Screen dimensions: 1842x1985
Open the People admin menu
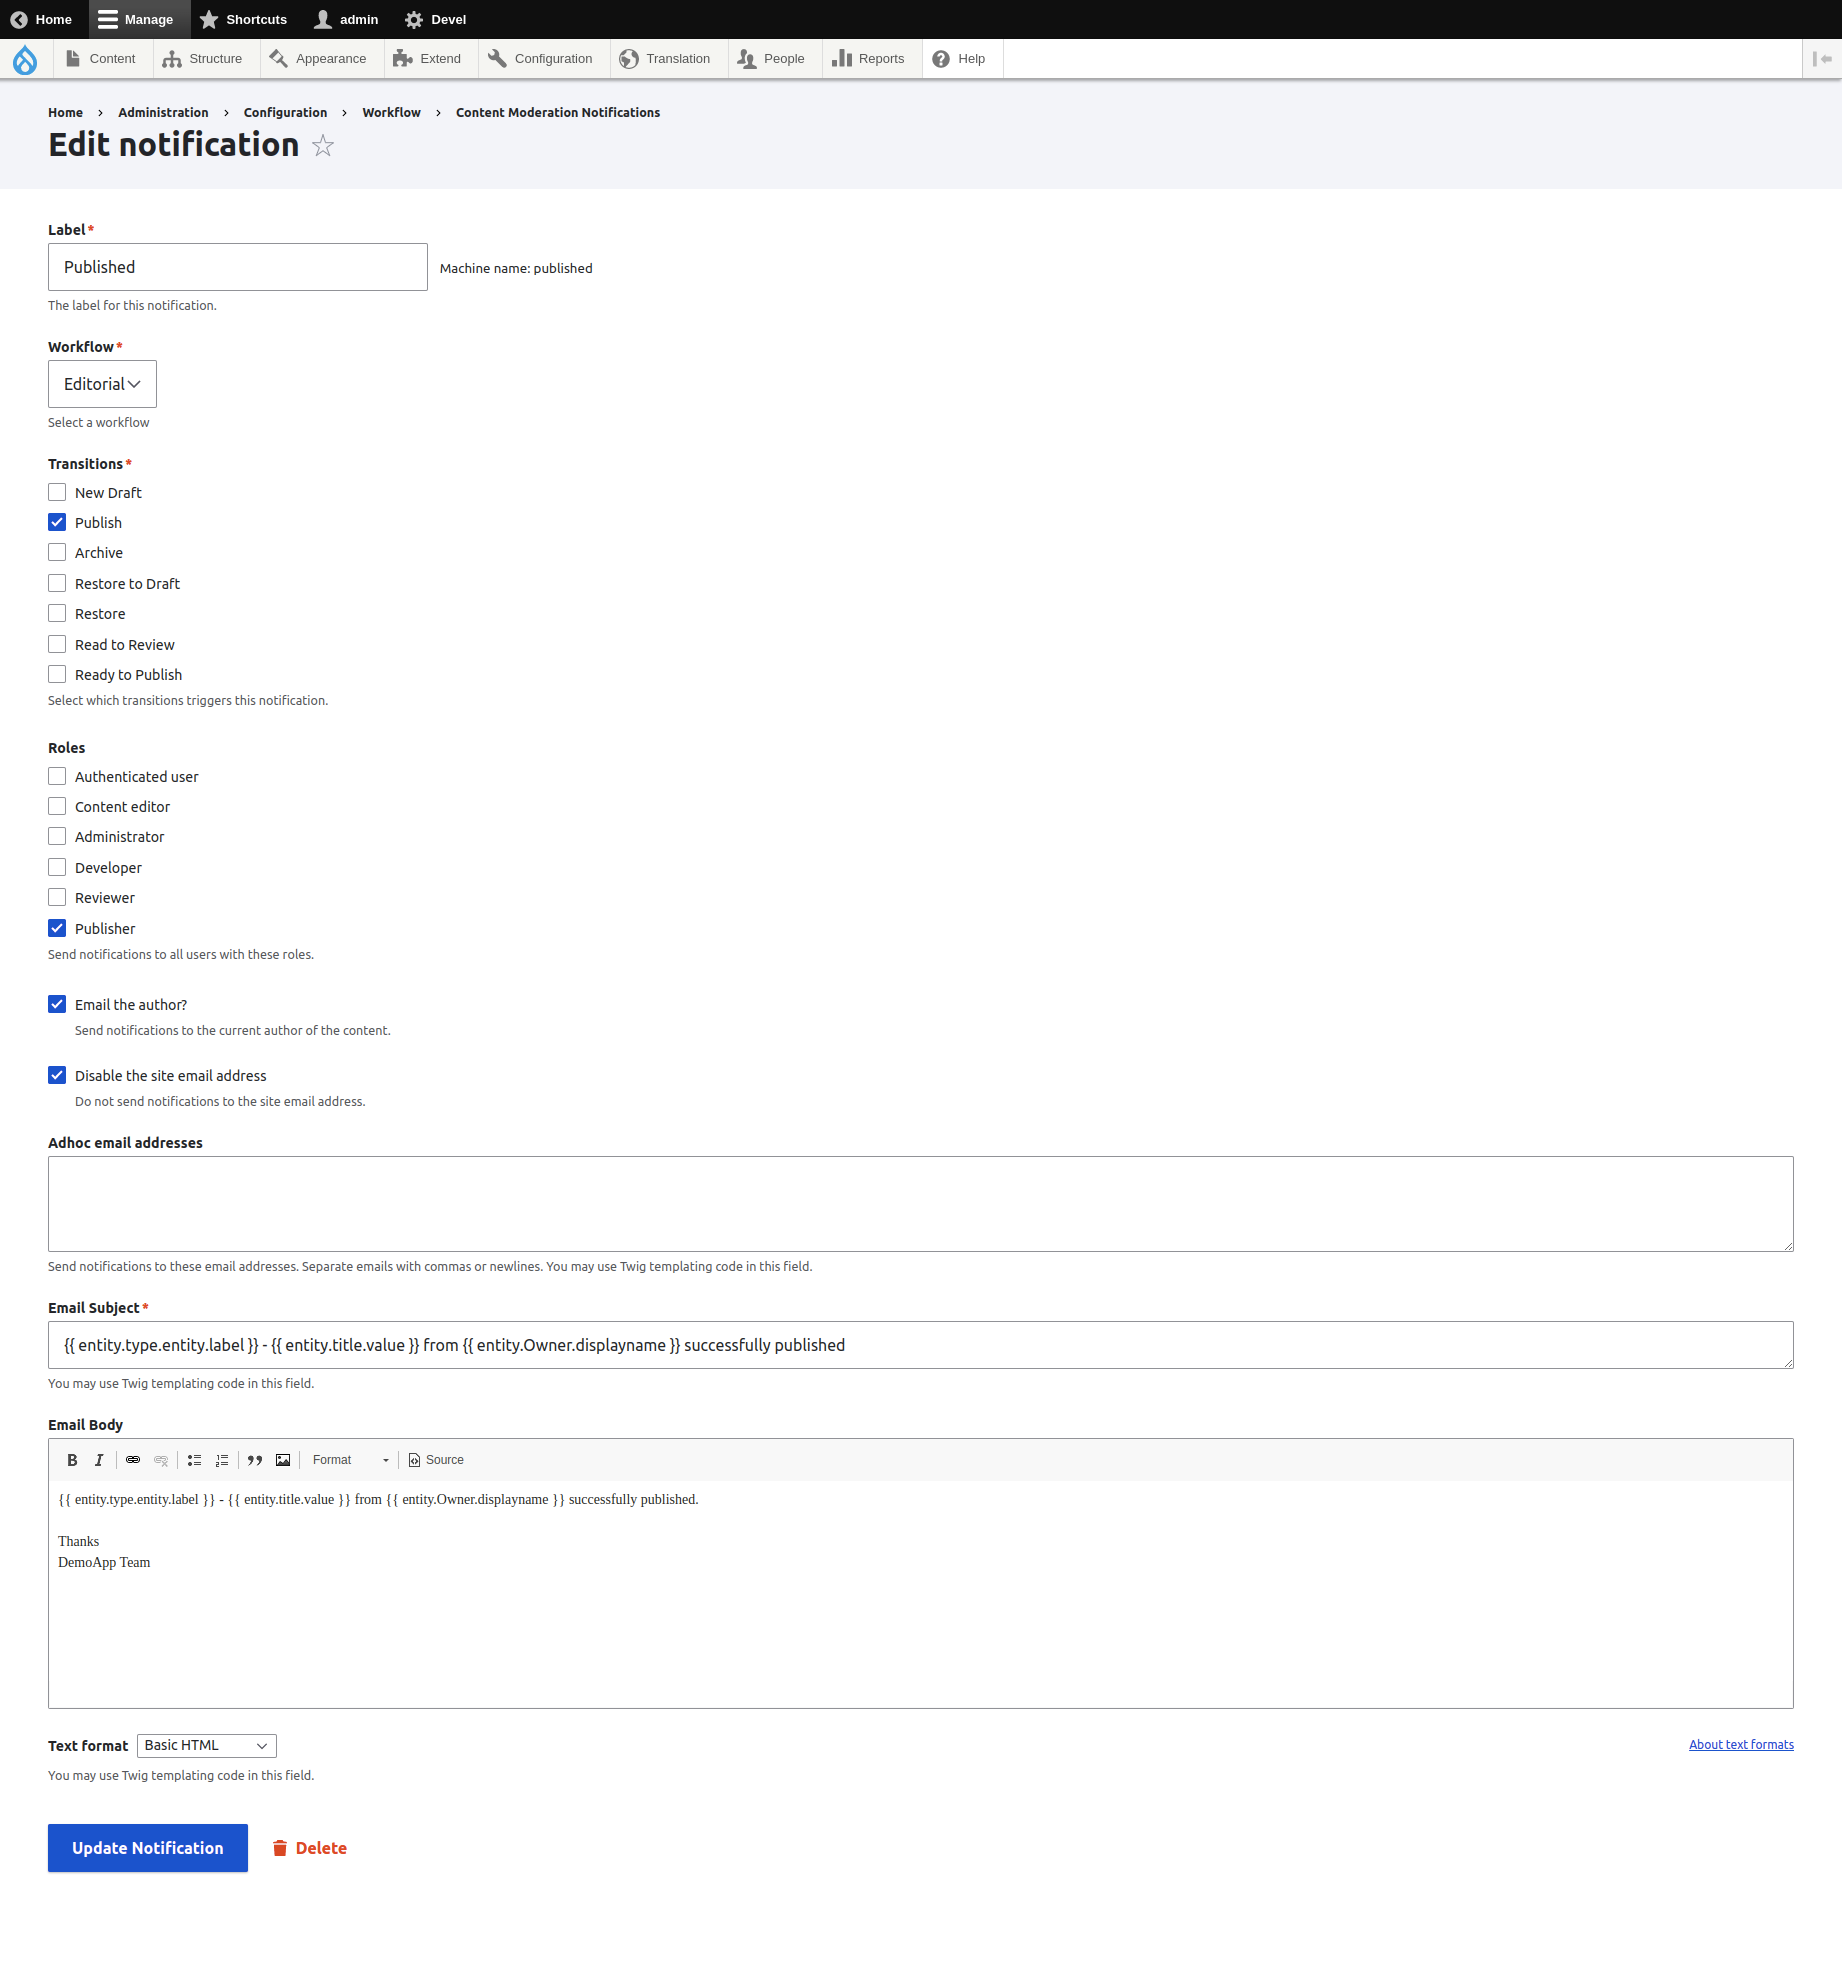[x=772, y=58]
